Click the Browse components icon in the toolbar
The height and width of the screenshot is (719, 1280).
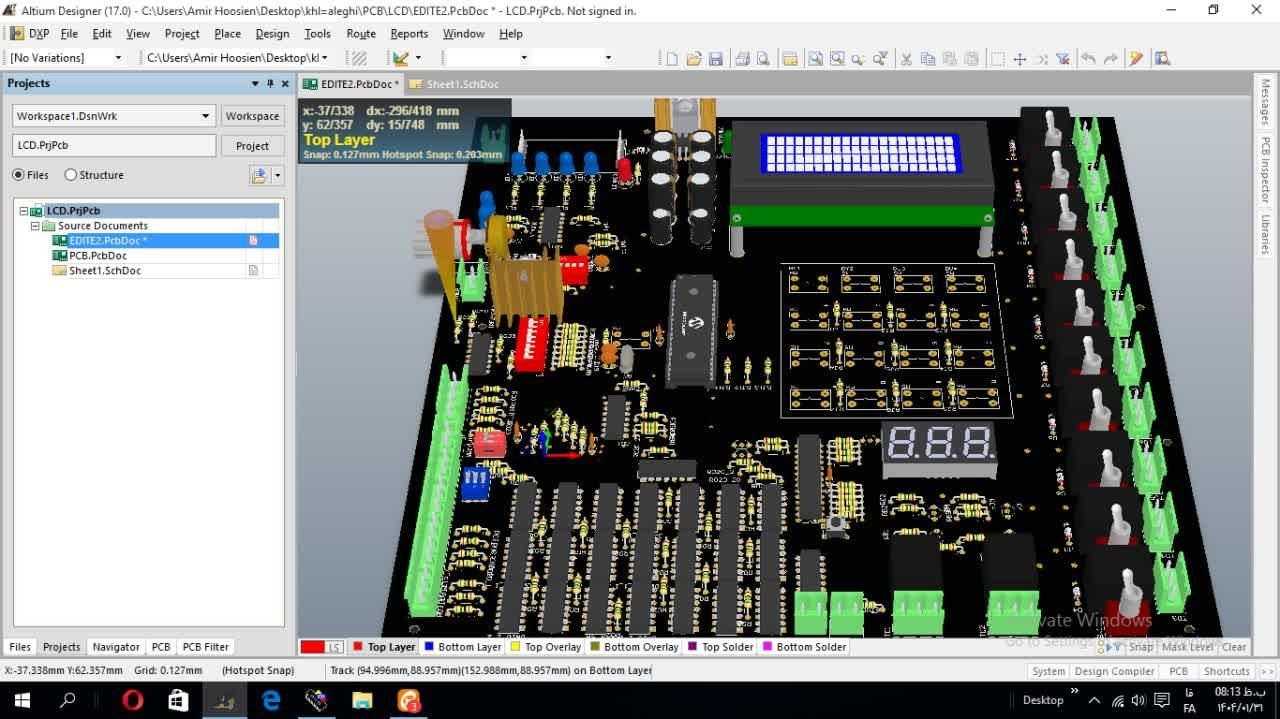(1162, 58)
